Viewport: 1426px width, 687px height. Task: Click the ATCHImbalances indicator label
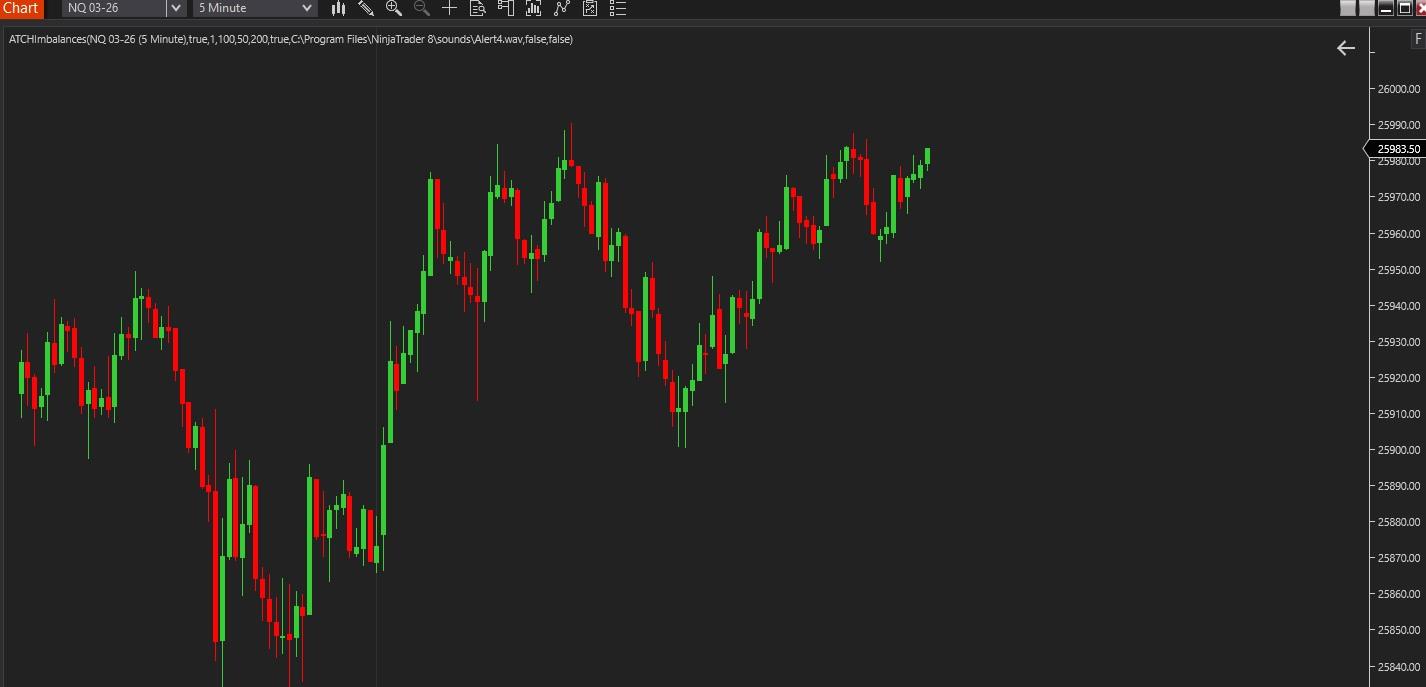pyautogui.click(x=290, y=39)
